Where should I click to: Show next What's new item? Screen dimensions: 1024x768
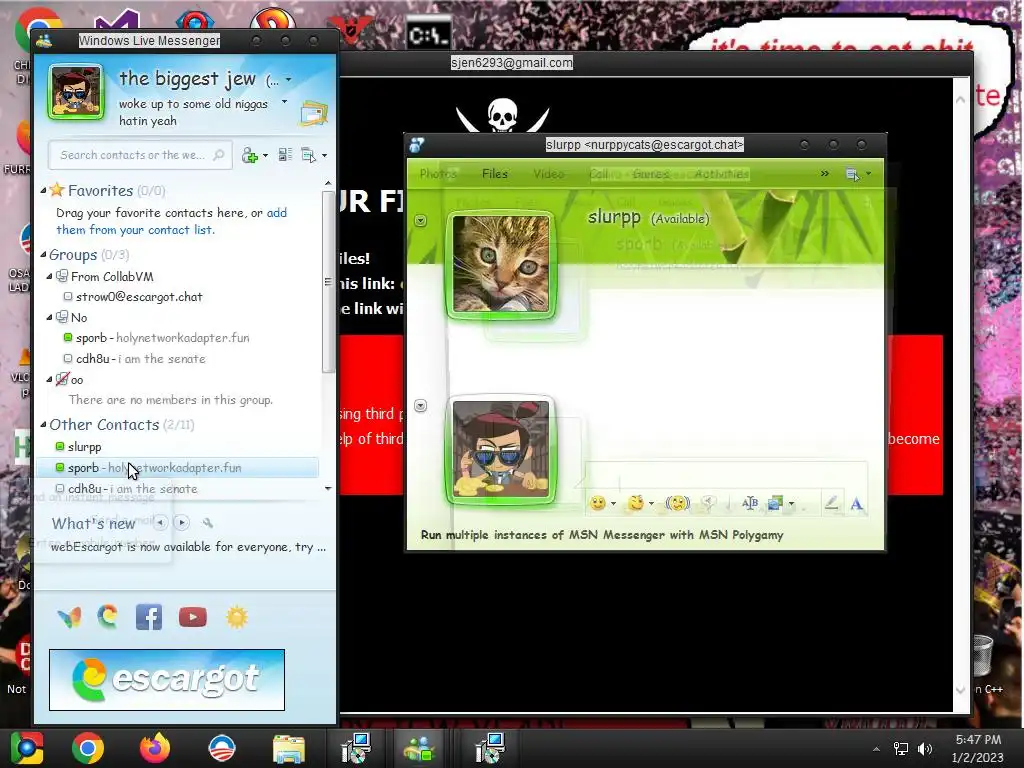pos(182,522)
